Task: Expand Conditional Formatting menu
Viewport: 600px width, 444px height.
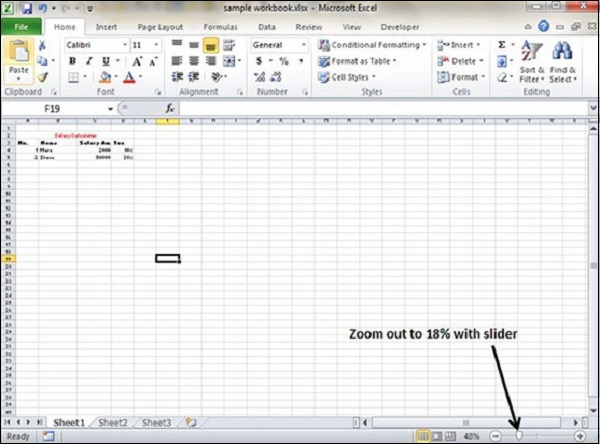Action: pyautogui.click(x=372, y=45)
